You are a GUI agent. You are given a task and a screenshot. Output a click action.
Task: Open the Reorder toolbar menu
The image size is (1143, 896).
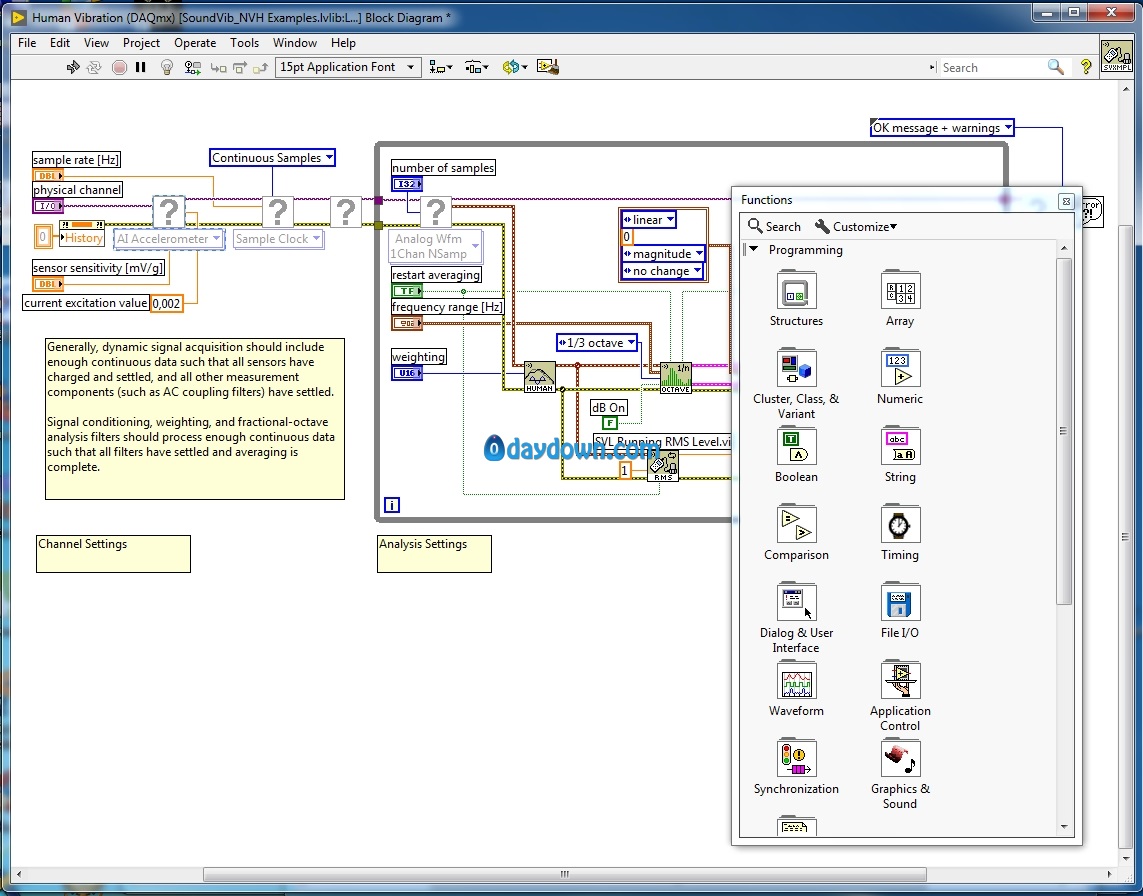515,67
